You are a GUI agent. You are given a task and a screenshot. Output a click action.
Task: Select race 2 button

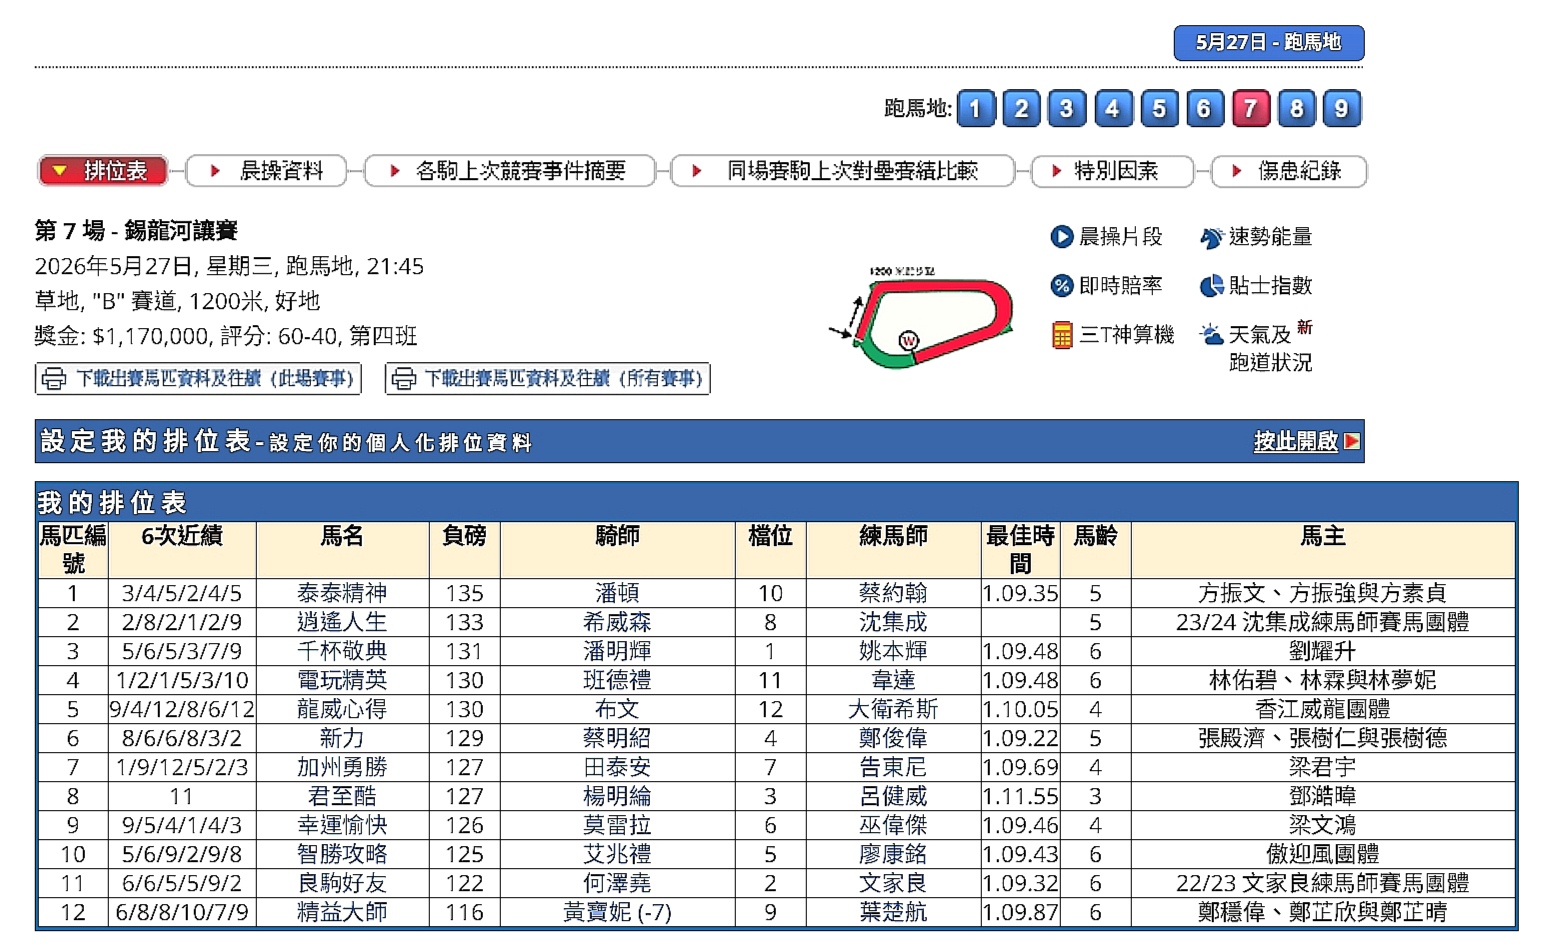click(x=1021, y=108)
